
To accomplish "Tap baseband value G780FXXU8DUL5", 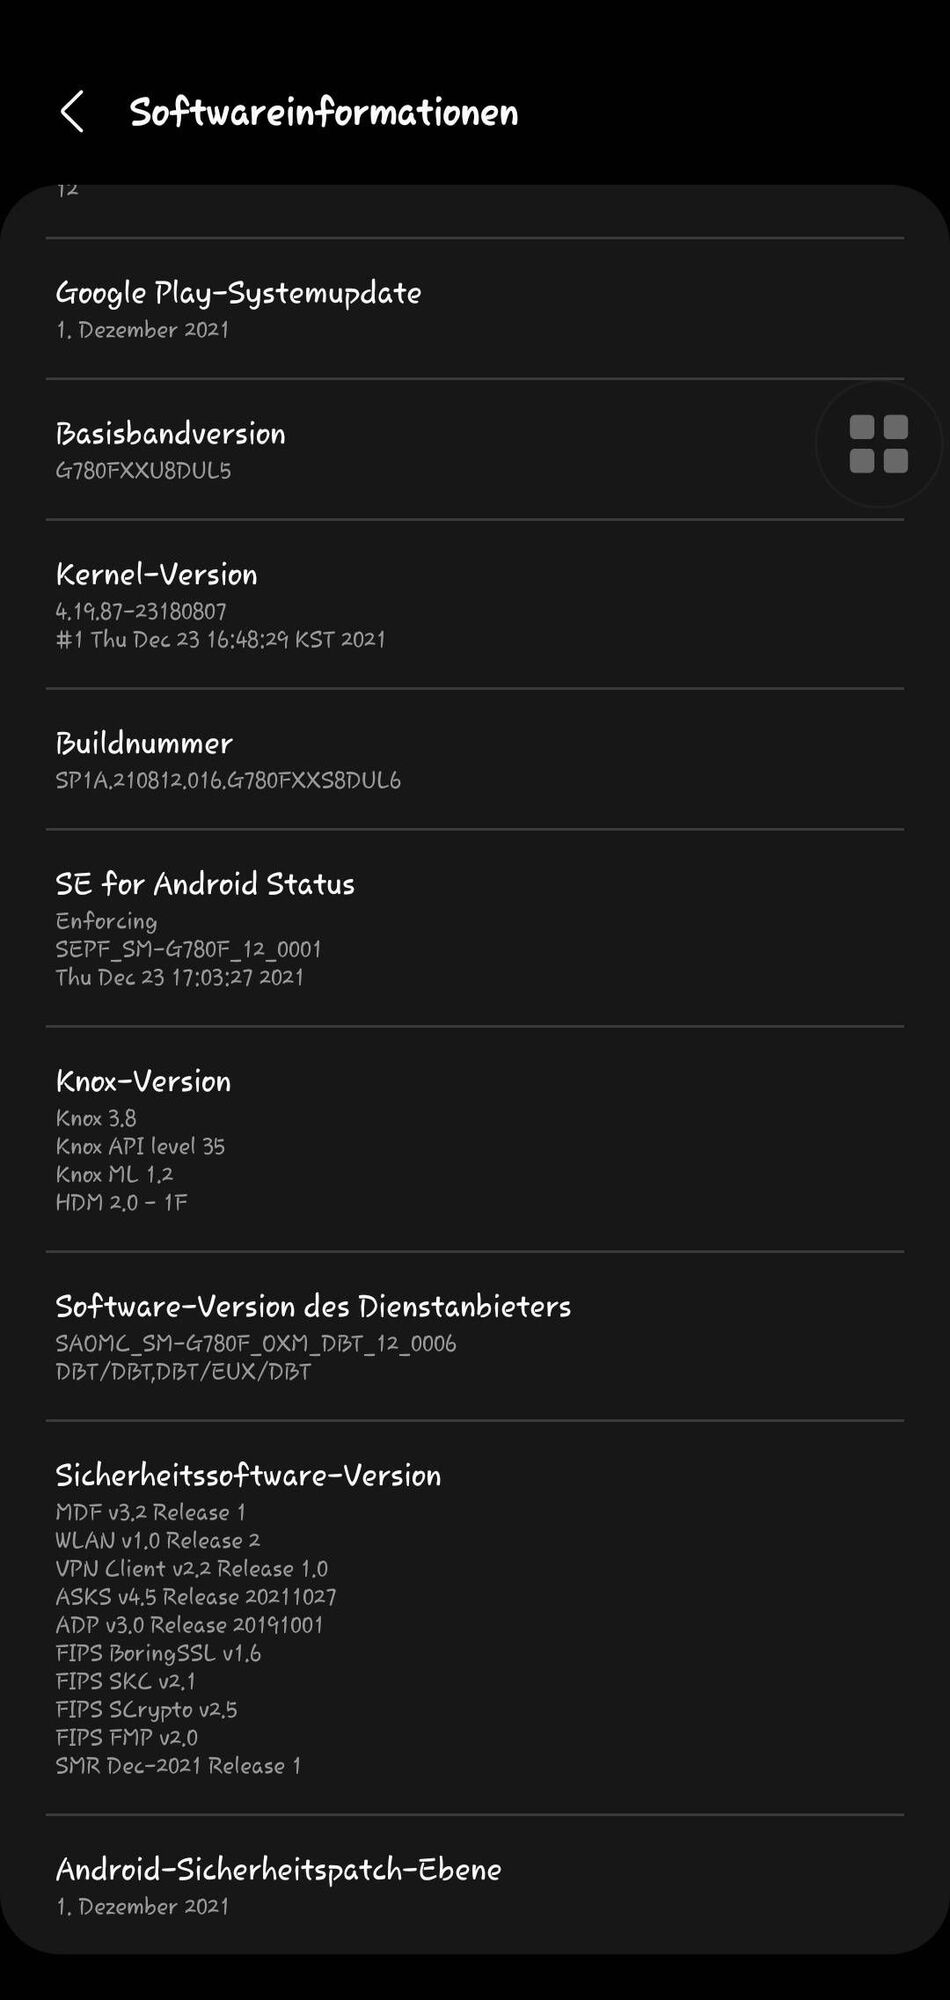I will [143, 471].
